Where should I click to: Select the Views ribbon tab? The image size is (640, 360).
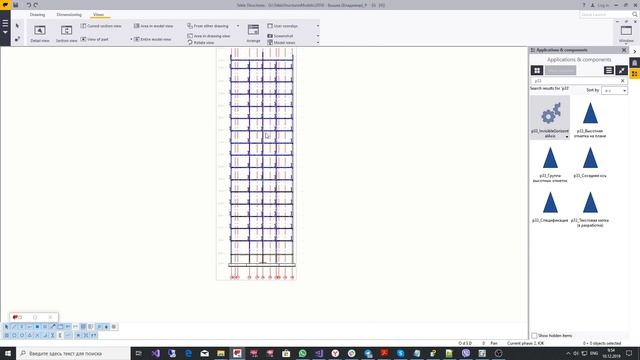[98, 15]
